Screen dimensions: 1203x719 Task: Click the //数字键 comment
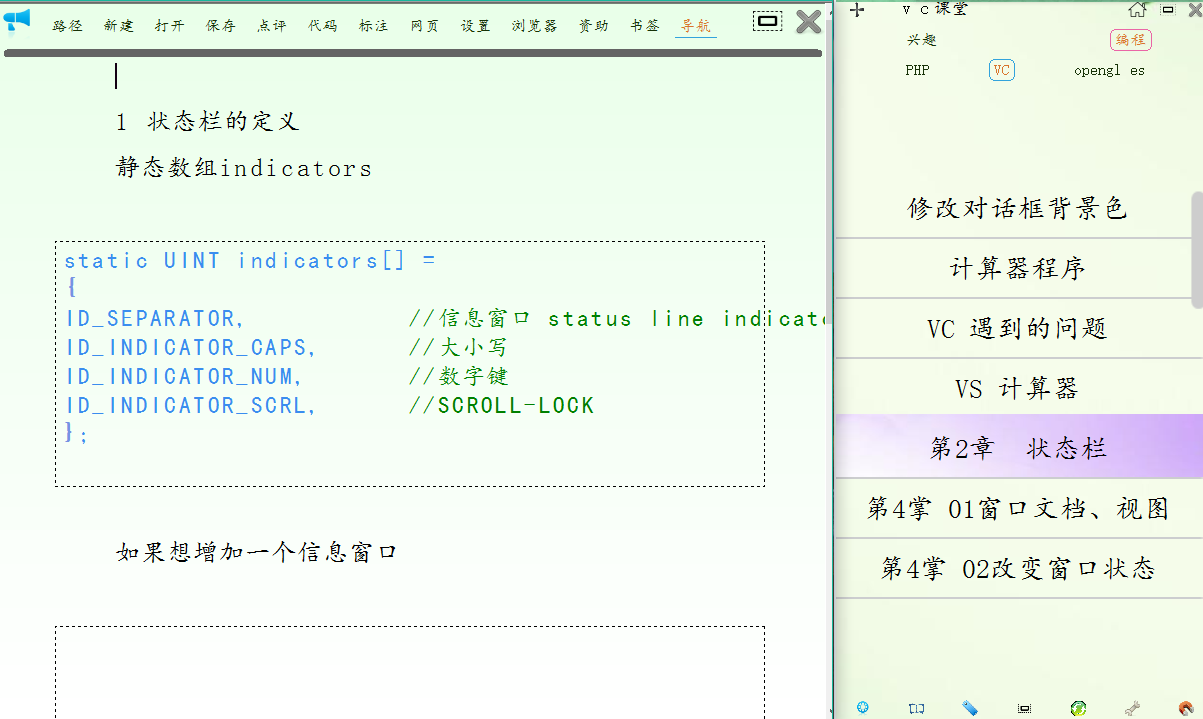tap(459, 377)
